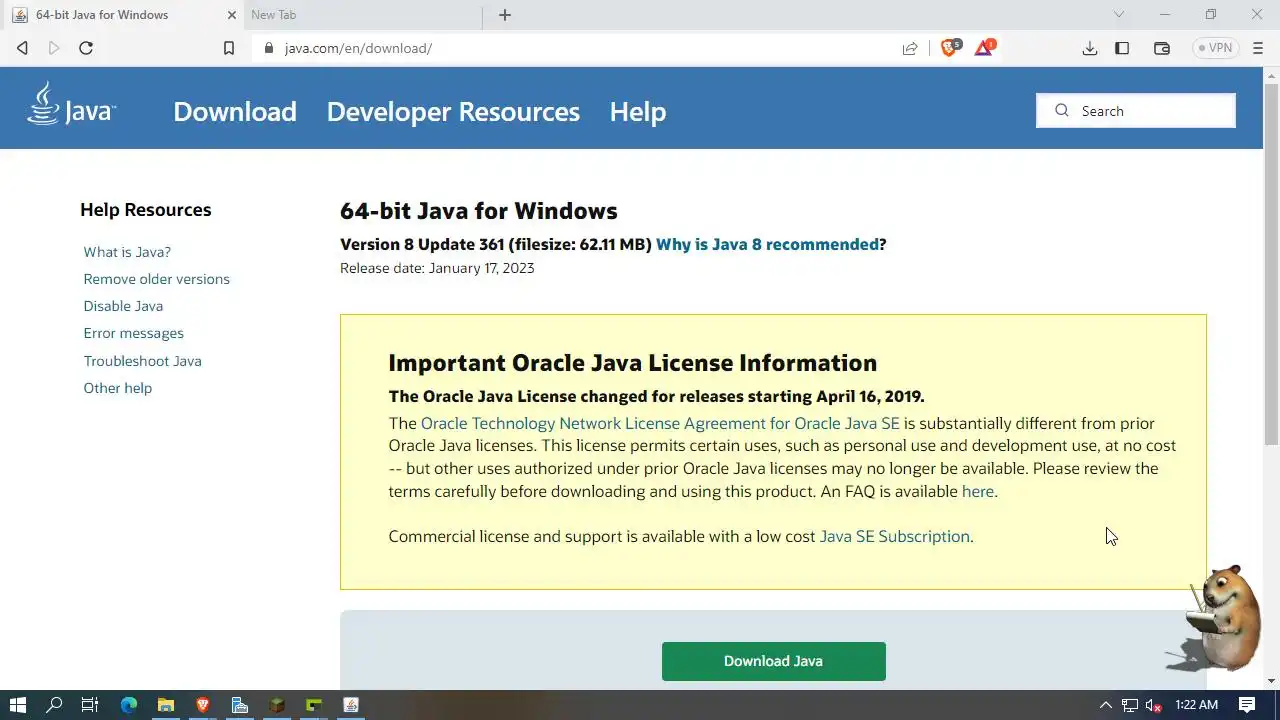
Task: Open the Remove older versions link
Action: click(157, 279)
